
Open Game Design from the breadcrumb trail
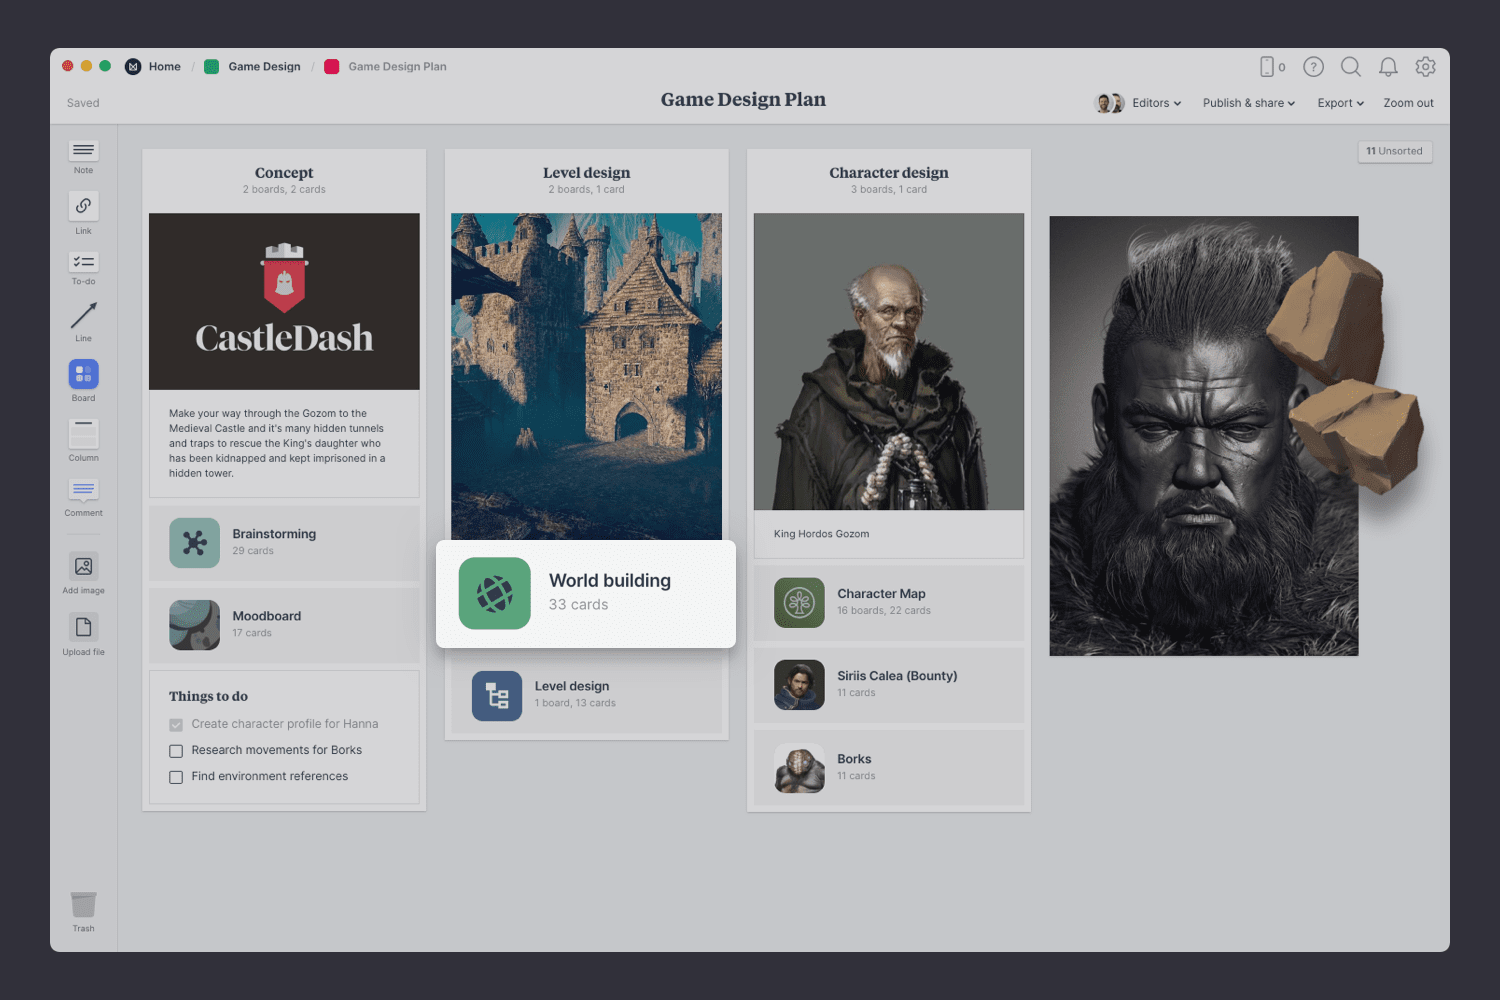[263, 66]
